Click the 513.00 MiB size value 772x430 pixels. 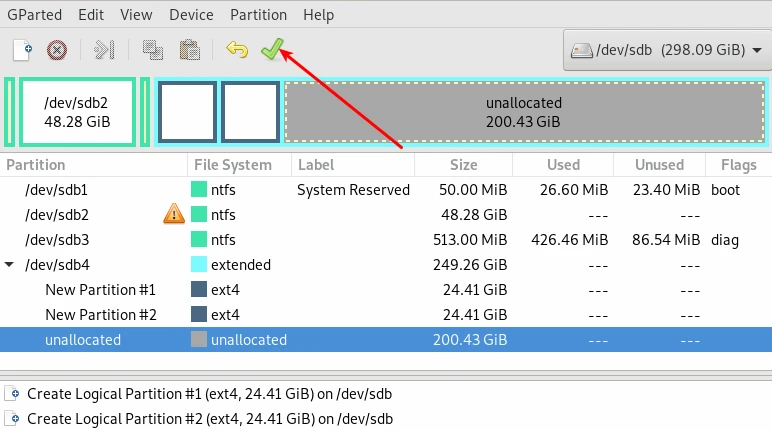coord(470,240)
